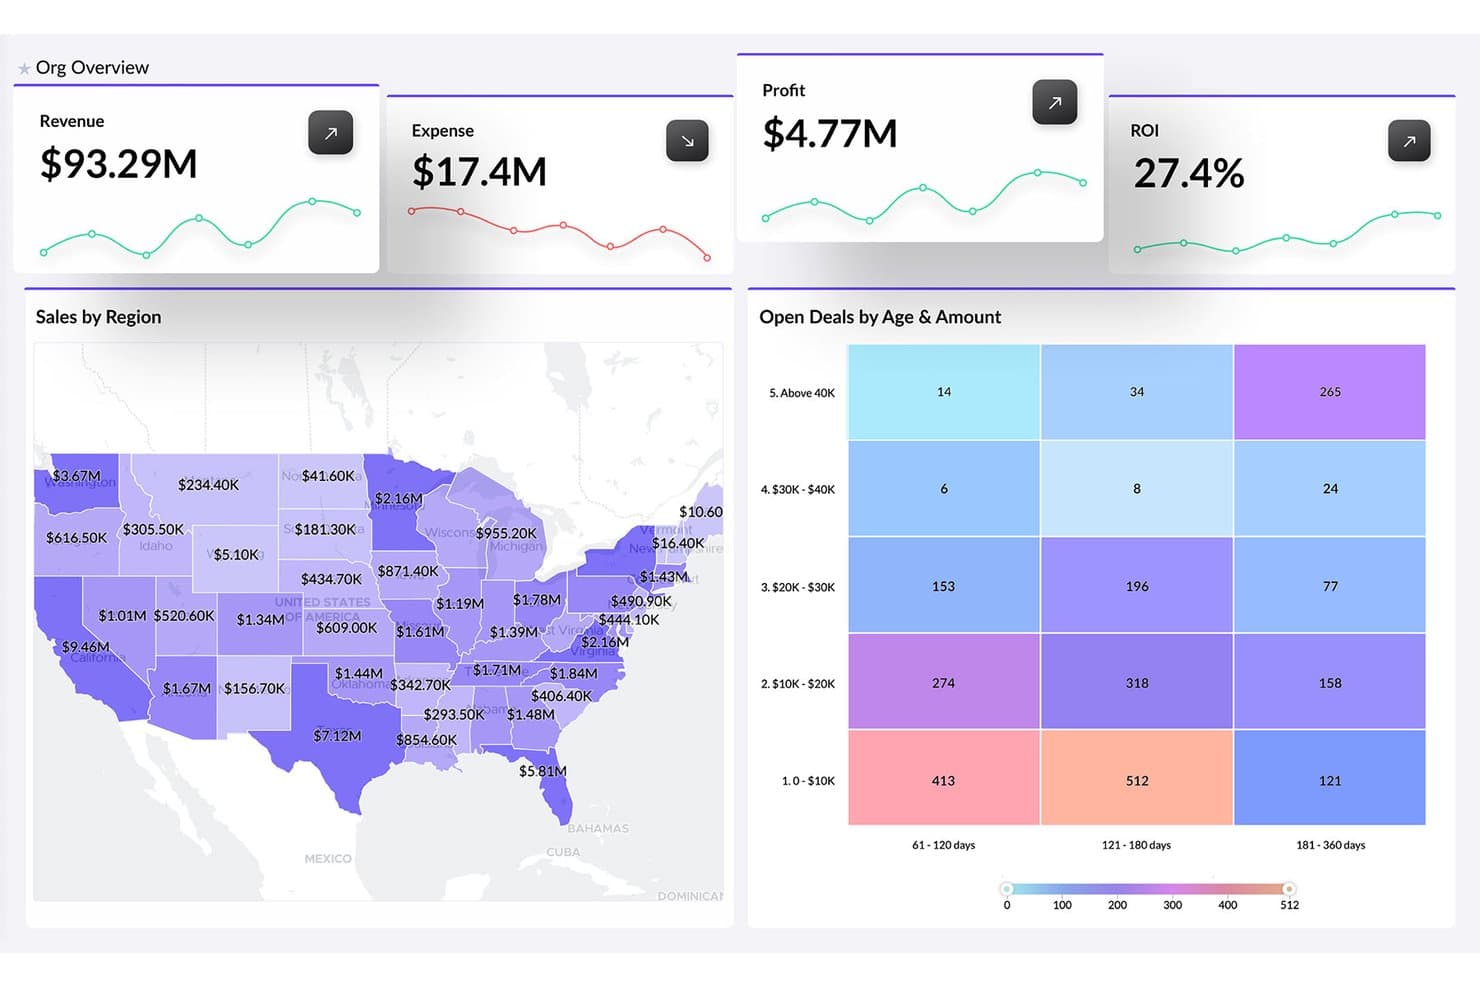Select the heatmap cell showing 14
Screen dimensions: 1480x987
944,392
